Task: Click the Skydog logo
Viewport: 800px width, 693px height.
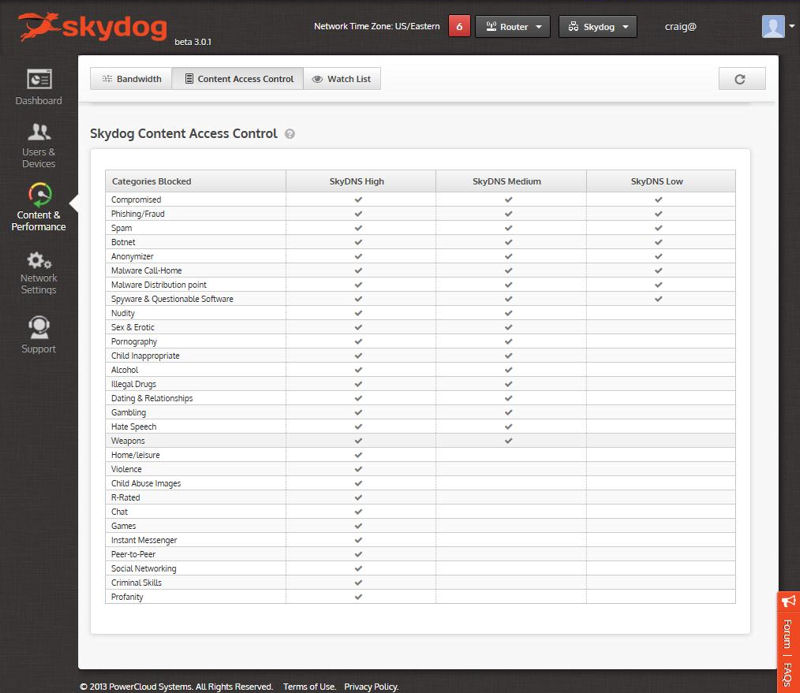Action: (x=92, y=27)
